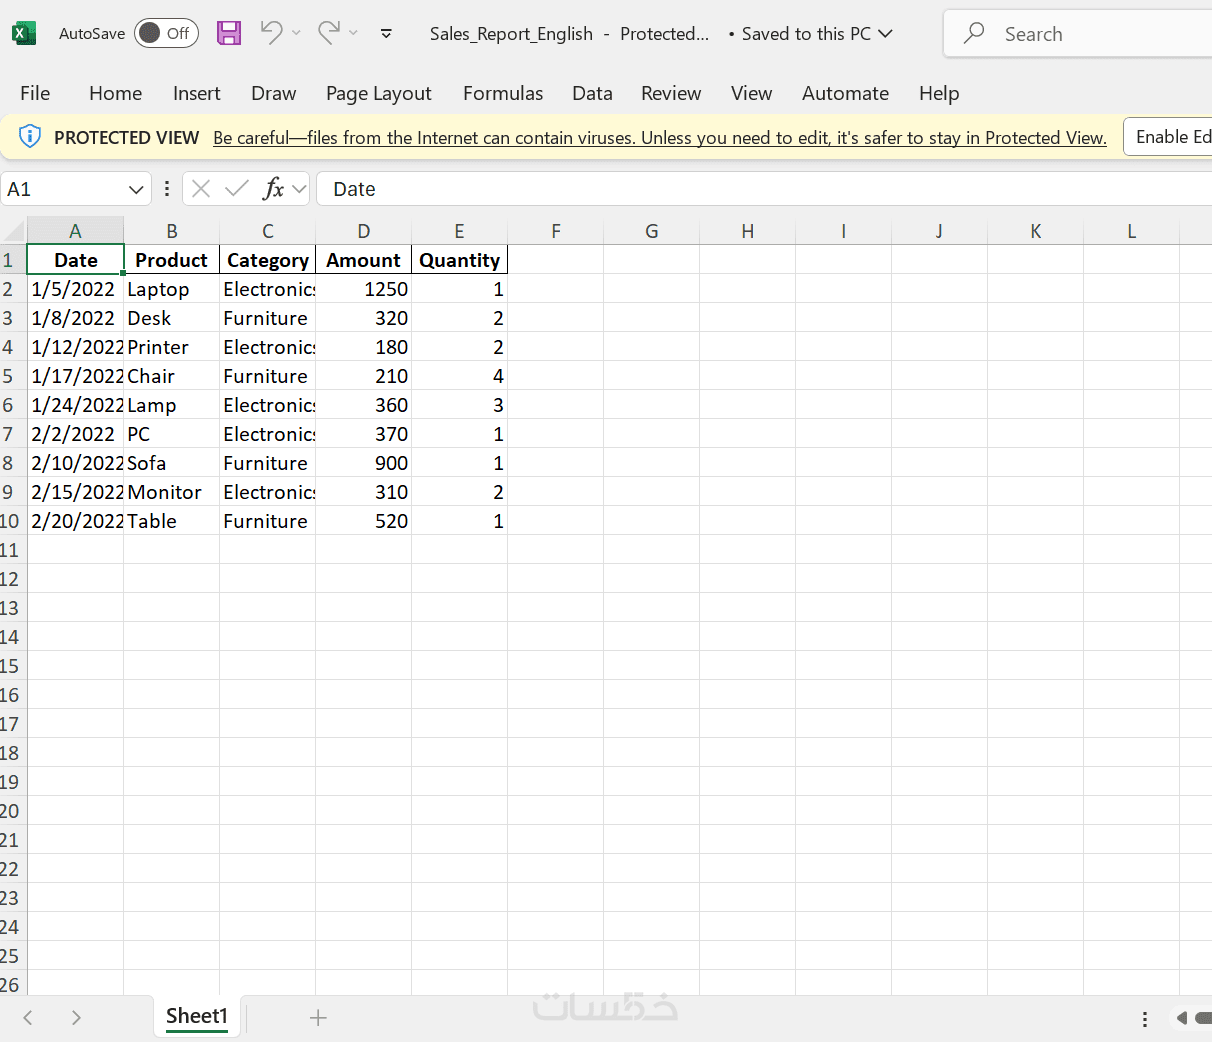The width and height of the screenshot is (1212, 1042).
Task: Switch to the Insert tab
Action: 196,93
